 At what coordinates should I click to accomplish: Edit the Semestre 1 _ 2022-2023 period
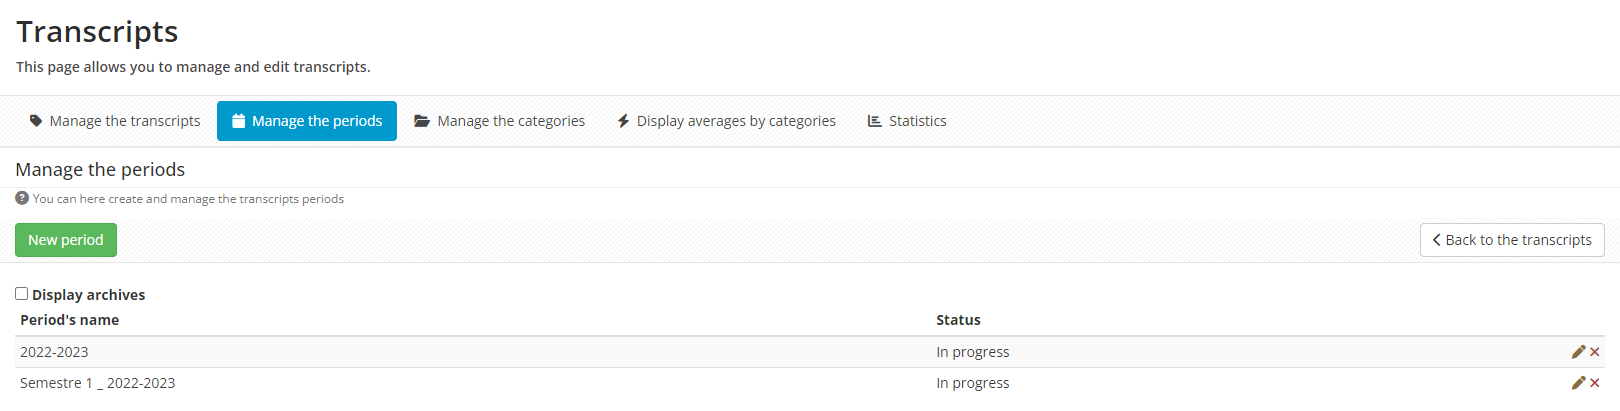click(1578, 383)
